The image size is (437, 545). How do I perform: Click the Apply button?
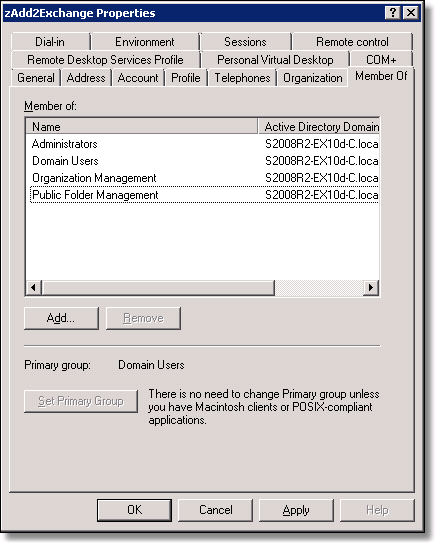pos(296,510)
